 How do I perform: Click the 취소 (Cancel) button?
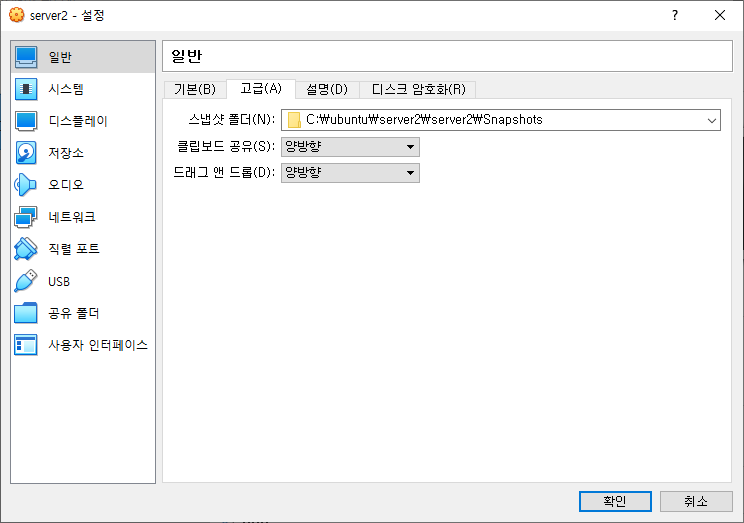pos(696,501)
